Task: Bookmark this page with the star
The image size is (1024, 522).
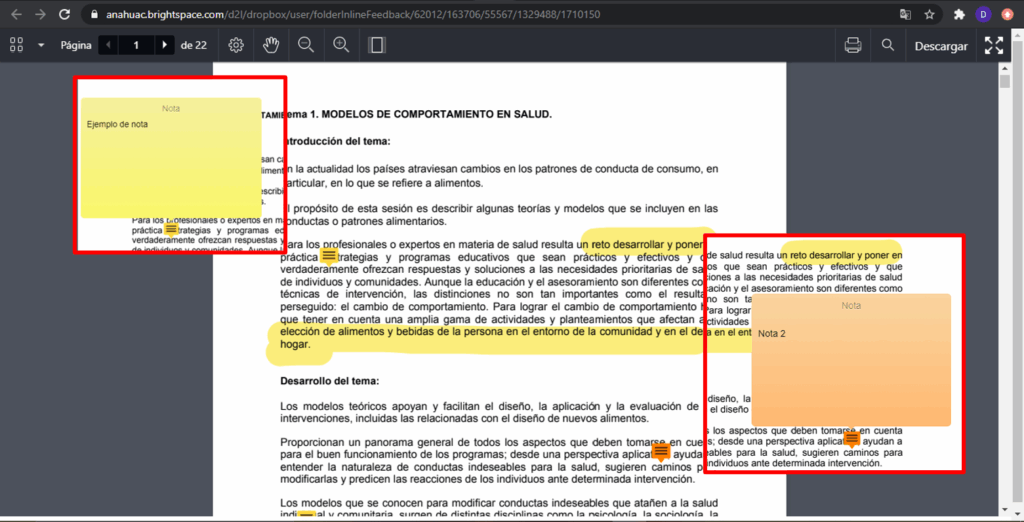Action: (929, 15)
